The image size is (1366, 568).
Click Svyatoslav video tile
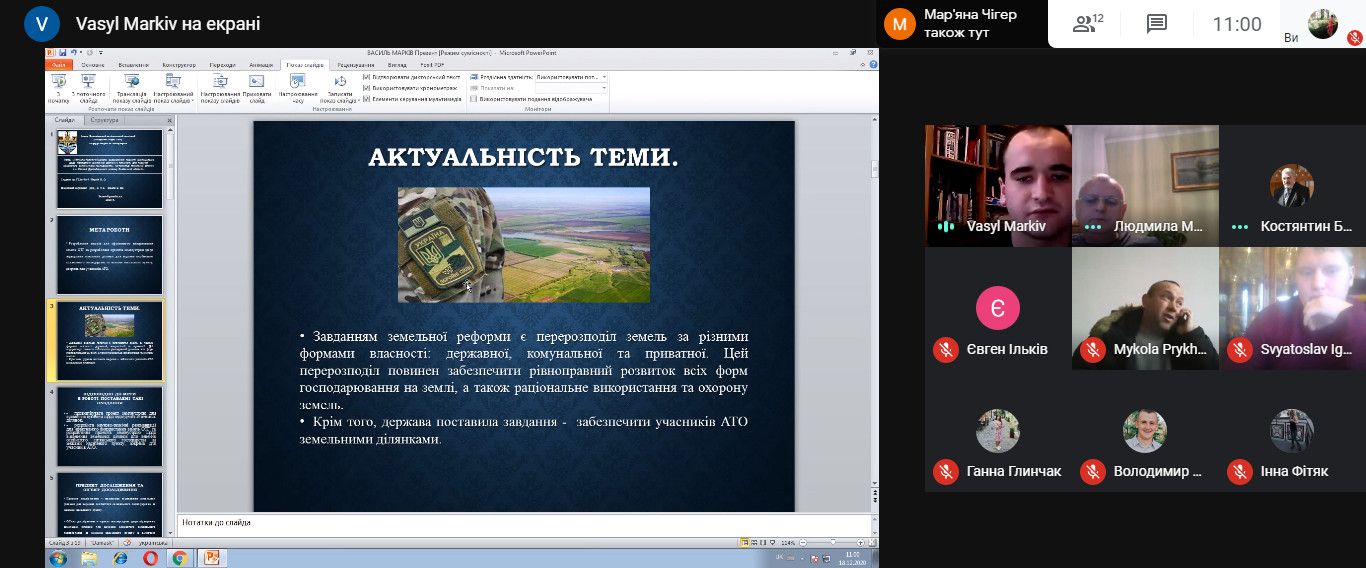coord(1292,308)
